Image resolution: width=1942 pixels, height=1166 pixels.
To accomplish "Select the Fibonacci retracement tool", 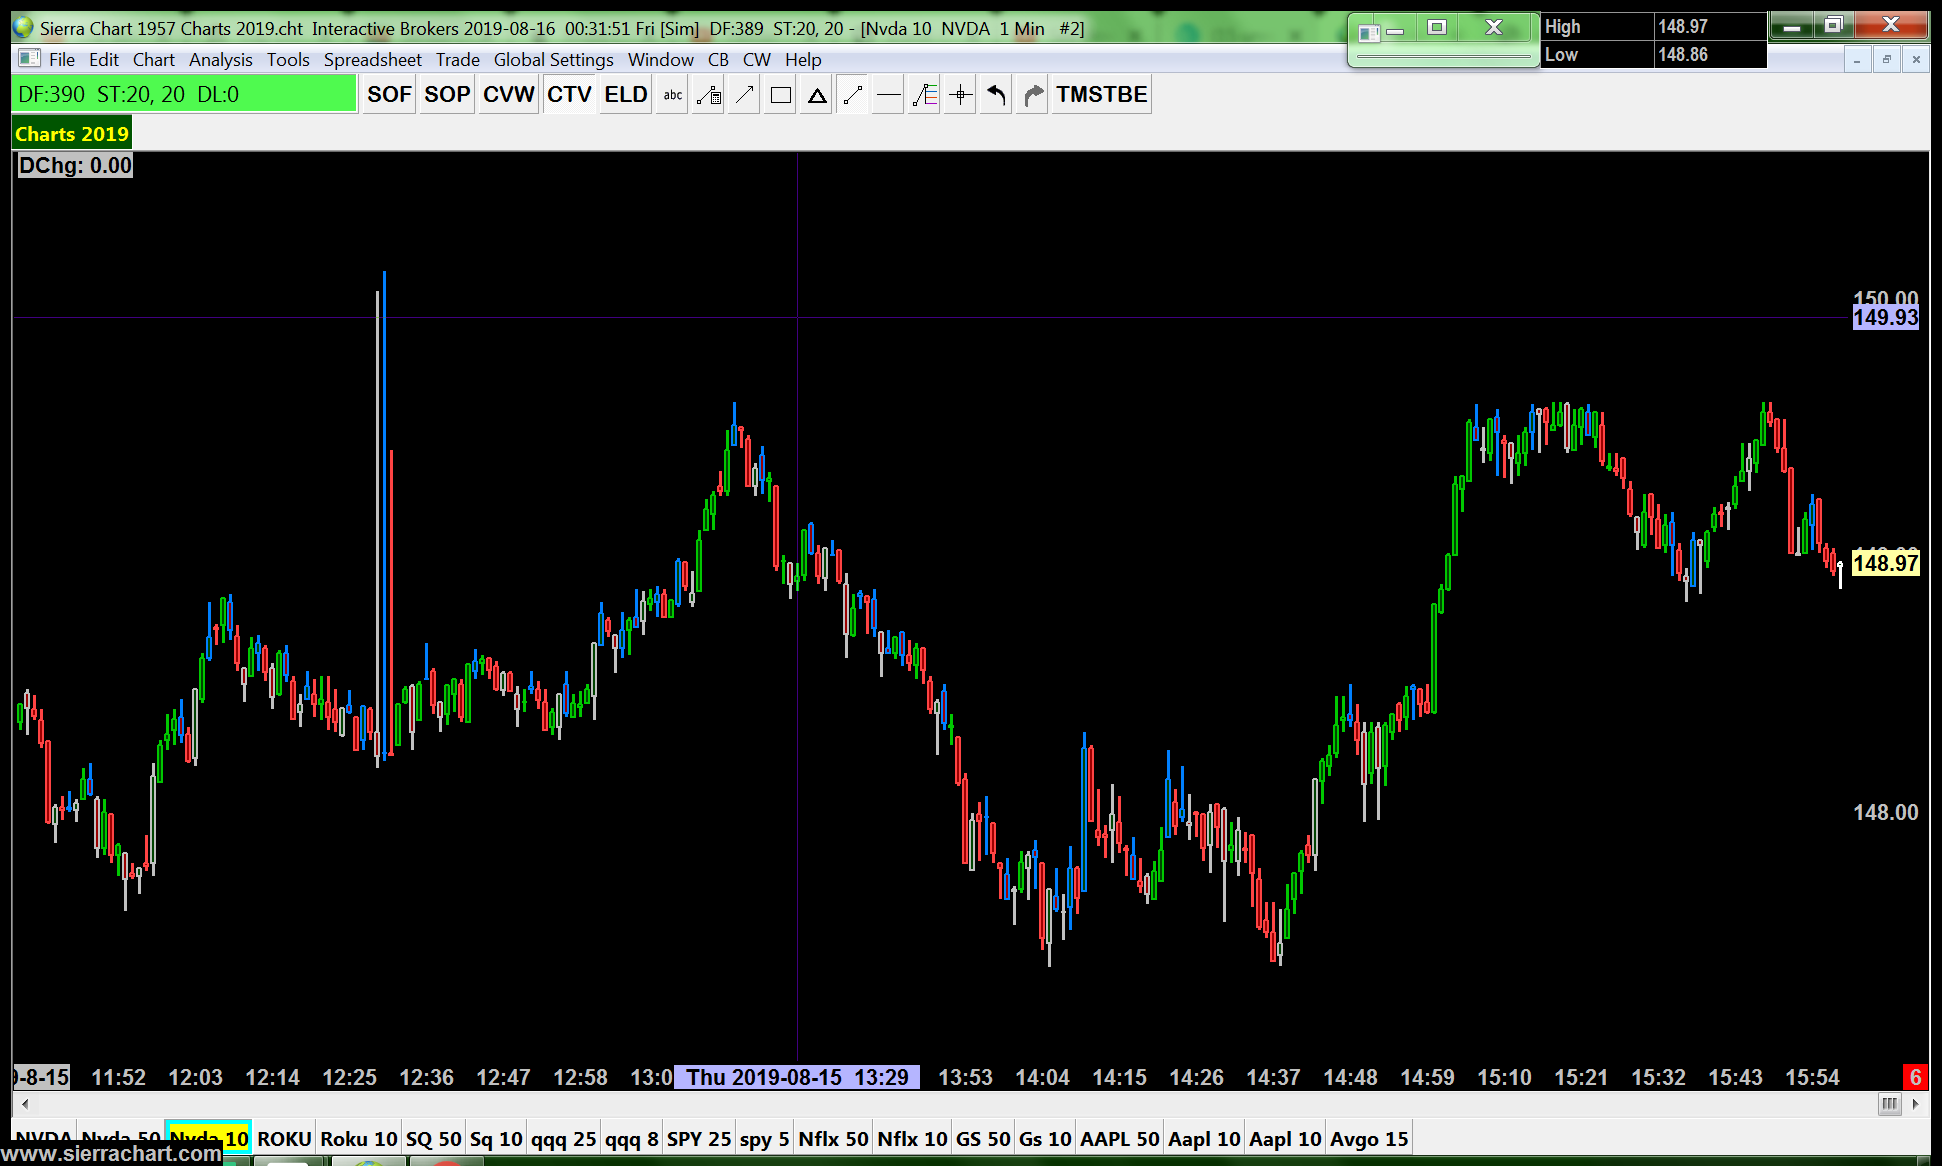I will tap(925, 95).
